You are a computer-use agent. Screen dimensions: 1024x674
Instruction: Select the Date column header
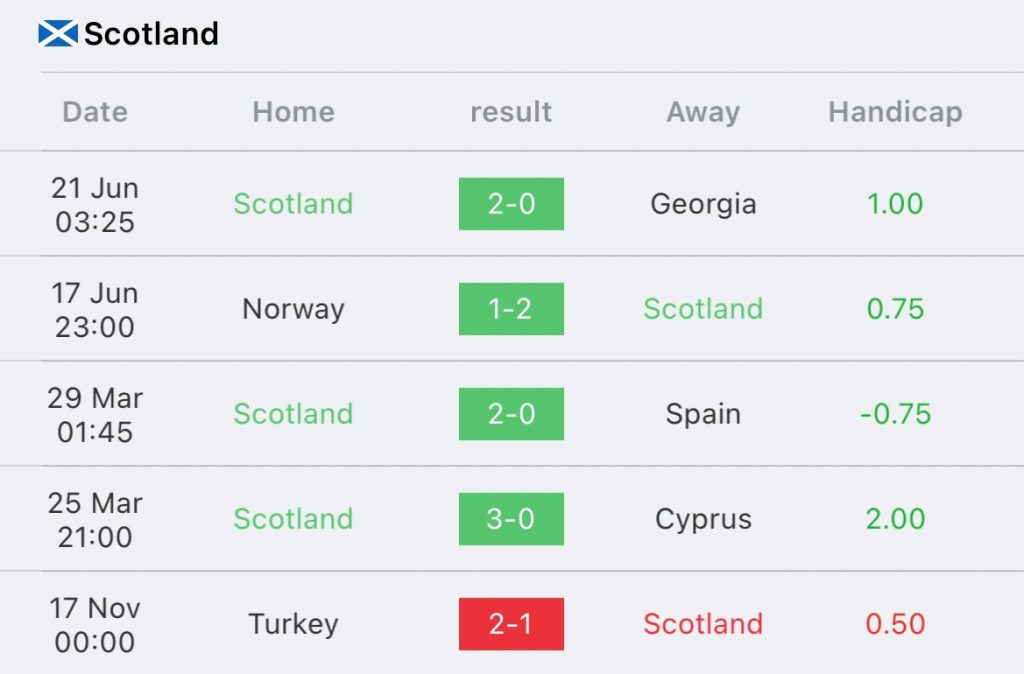[95, 112]
